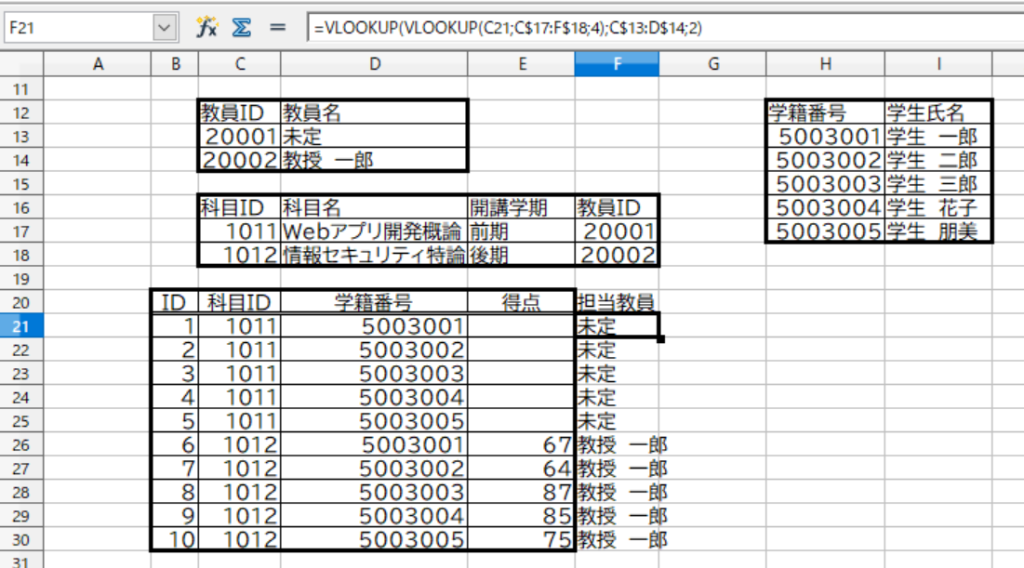Viewport: 1024px width, 568px height.
Task: Click the 担当教員 header cell
Action: (x=616, y=302)
